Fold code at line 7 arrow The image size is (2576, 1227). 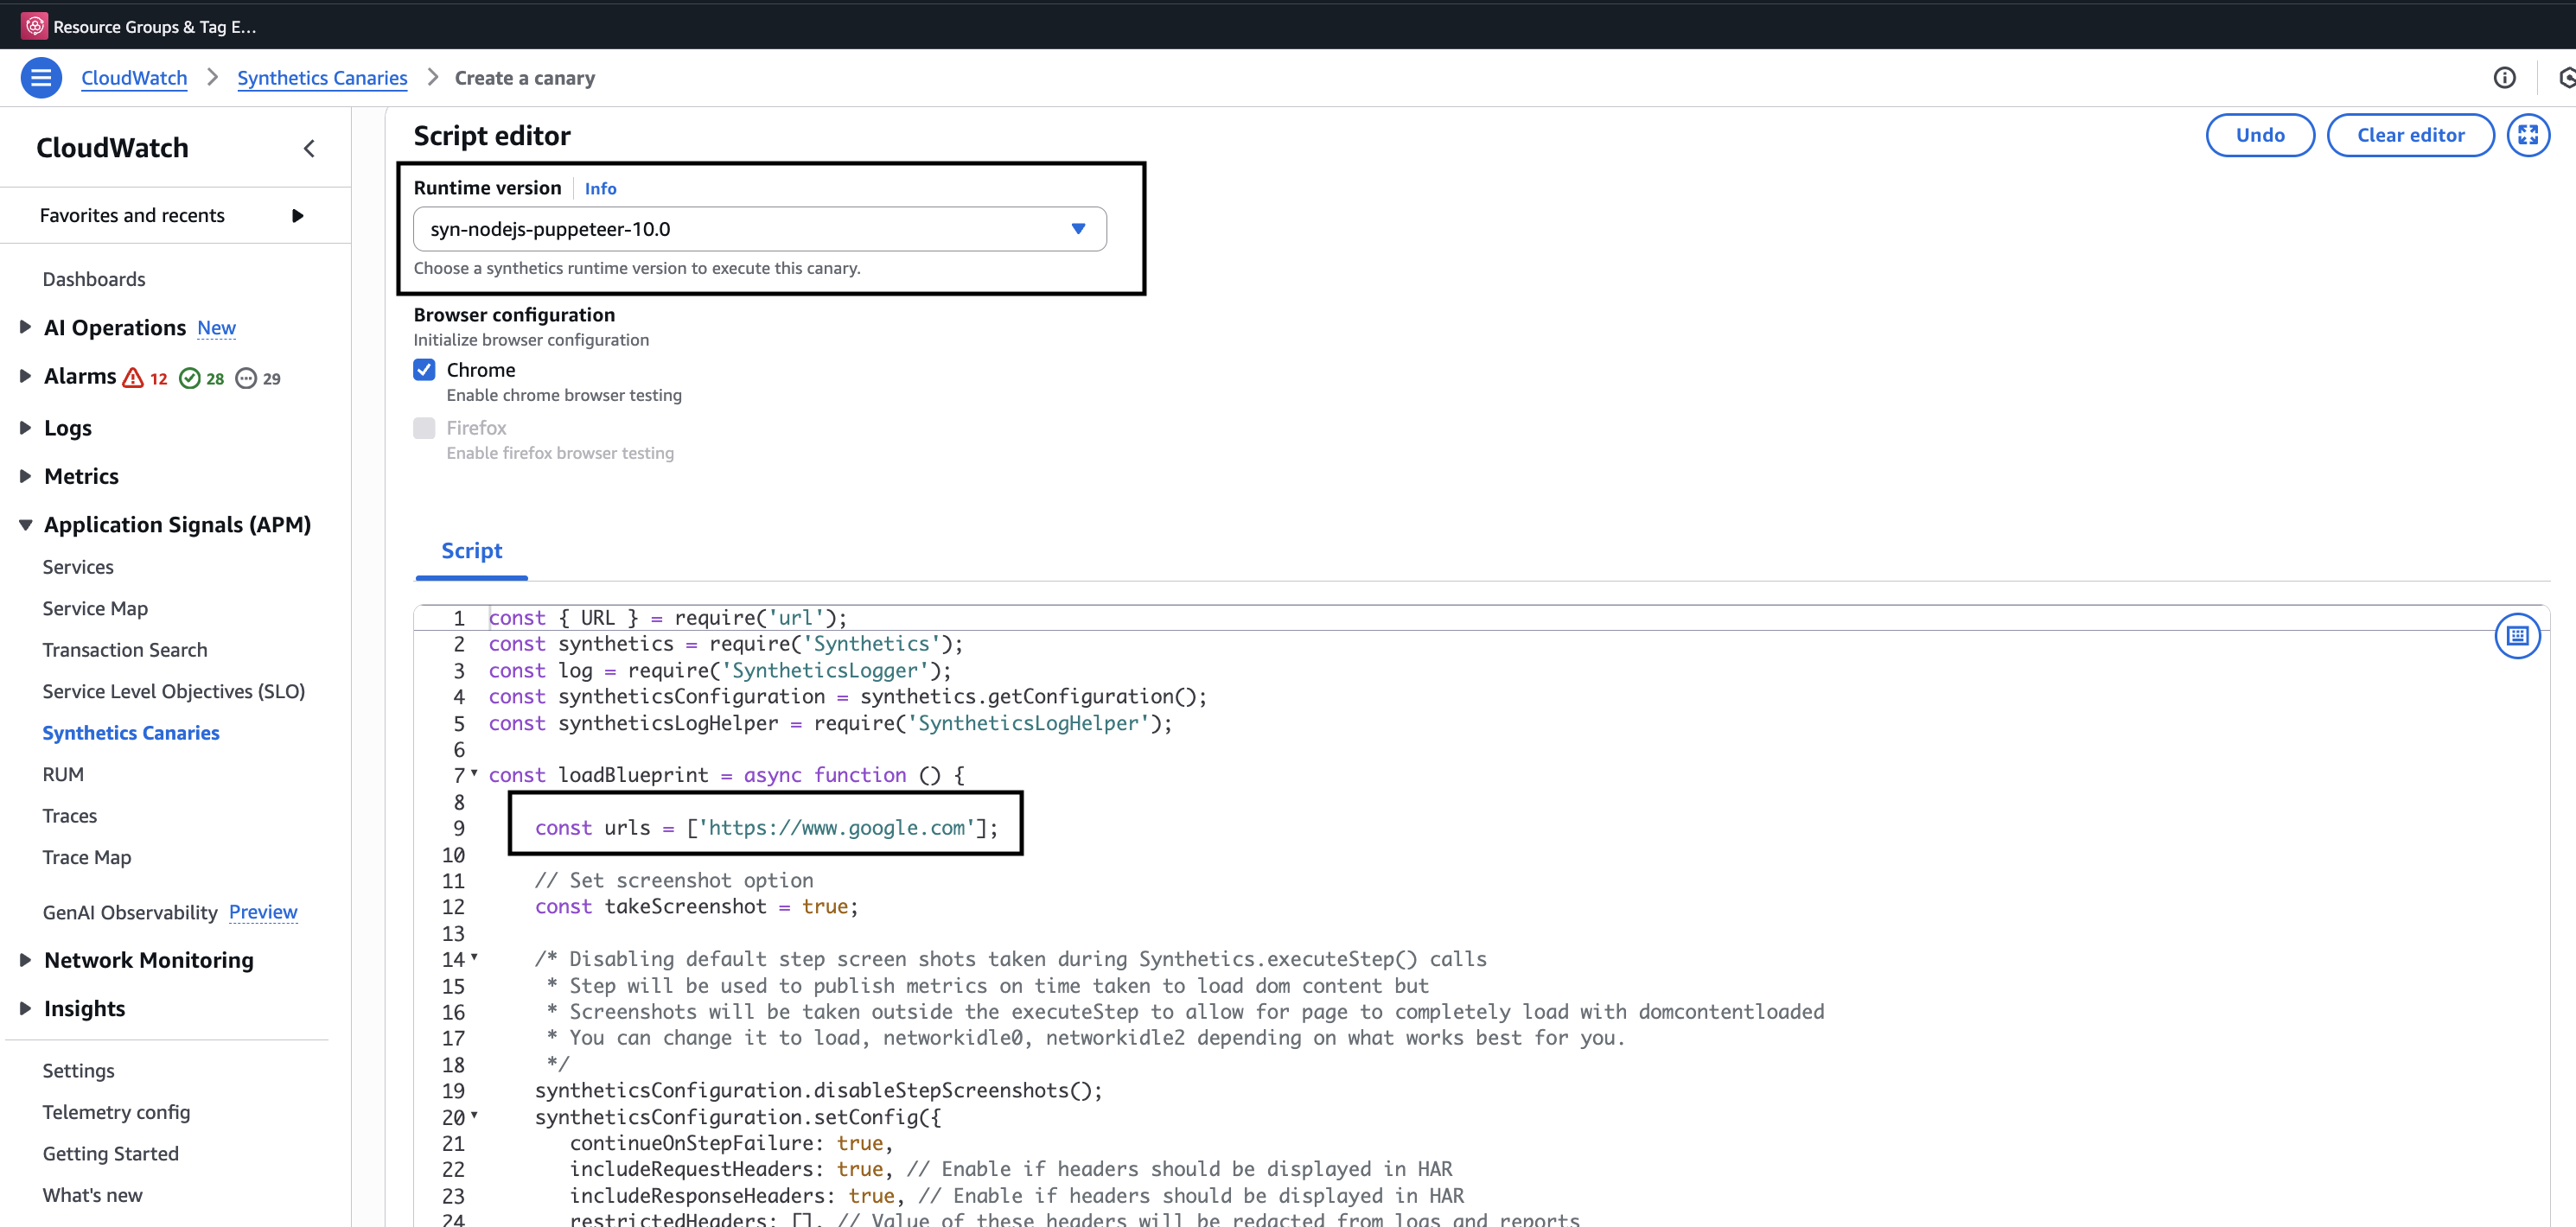pos(474,773)
